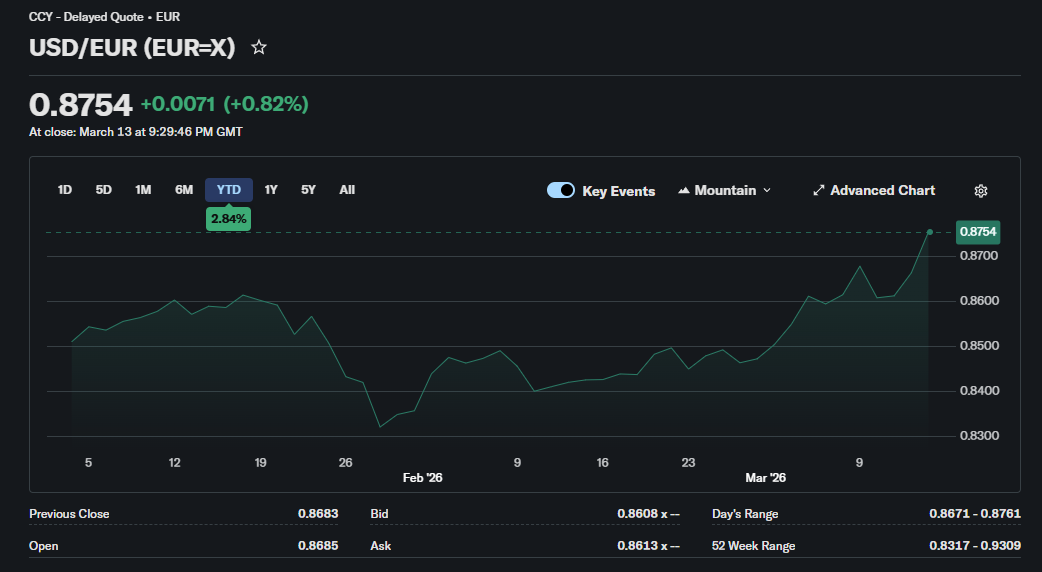Switch to the 6M range
Image resolution: width=1042 pixels, height=572 pixels.
point(184,190)
